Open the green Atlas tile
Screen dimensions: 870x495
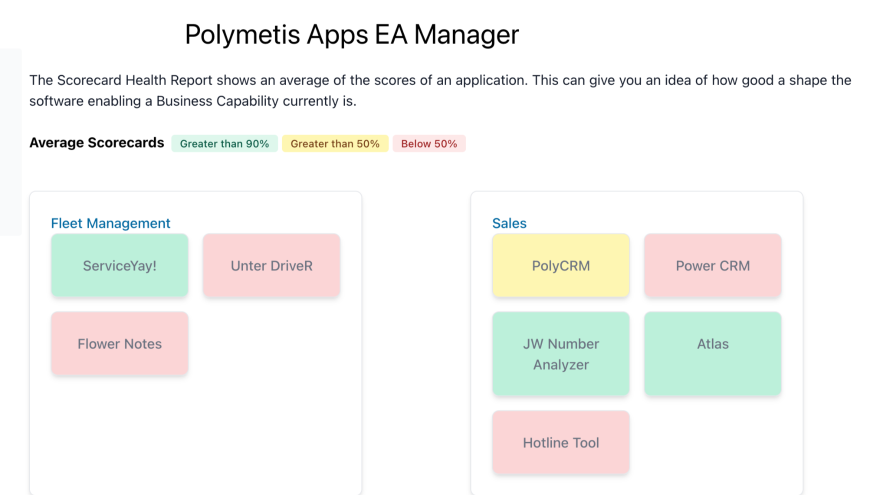pyautogui.click(x=713, y=354)
